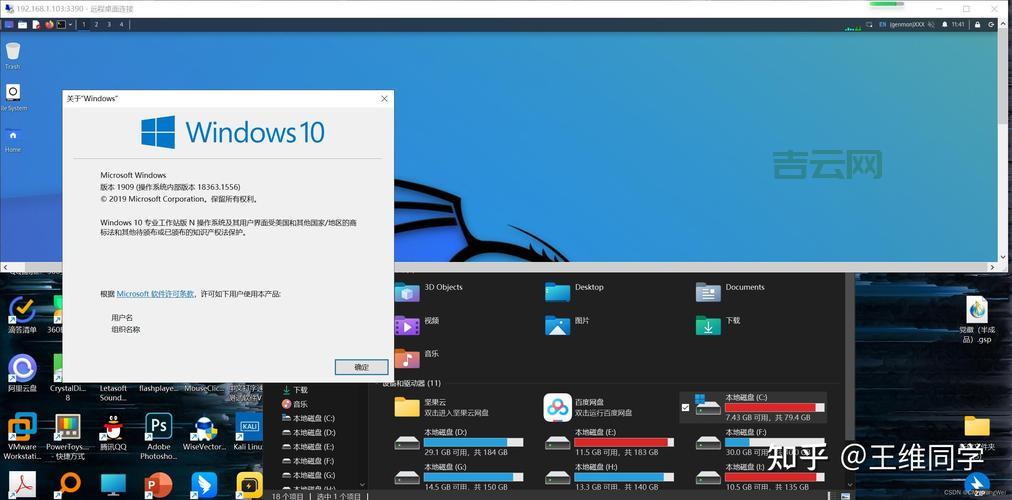Open the Trash icon on Kali desktop
The width and height of the screenshot is (1012, 500).
click(13, 51)
